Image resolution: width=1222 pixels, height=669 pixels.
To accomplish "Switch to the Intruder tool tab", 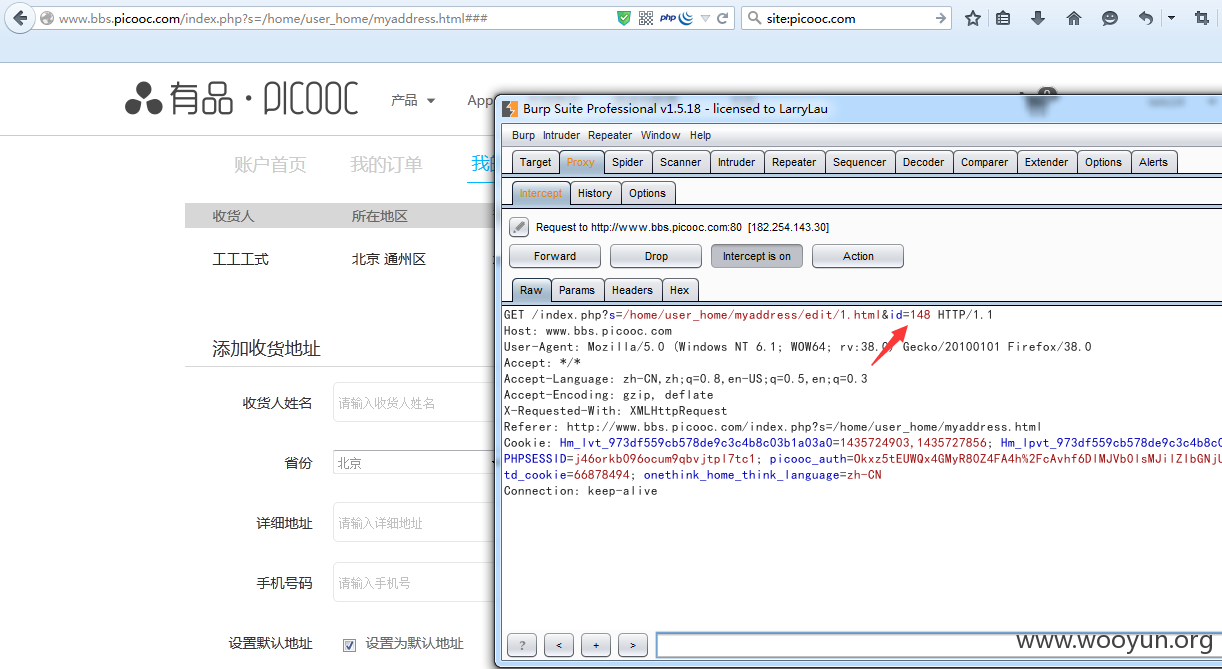I will [x=736, y=162].
